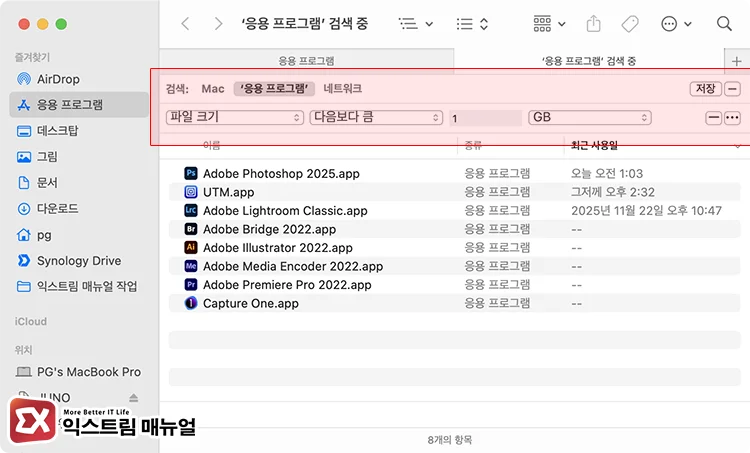
Task: Select the '응용 프로그램' 검색 중 tab
Action: 589,60
